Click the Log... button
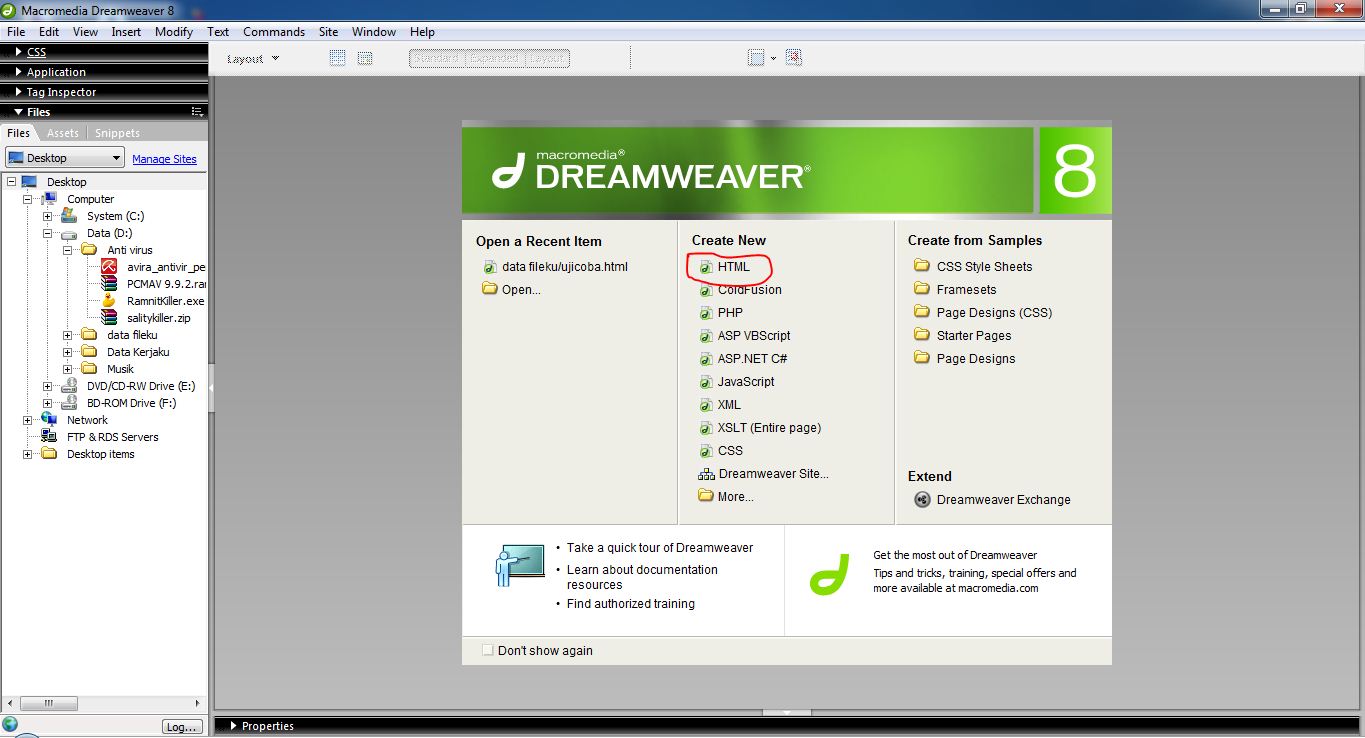Image resolution: width=1365 pixels, height=738 pixels. (182, 727)
